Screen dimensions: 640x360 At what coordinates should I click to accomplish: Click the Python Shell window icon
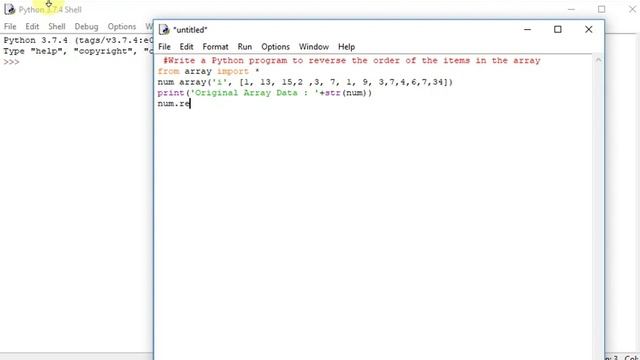(9, 9)
